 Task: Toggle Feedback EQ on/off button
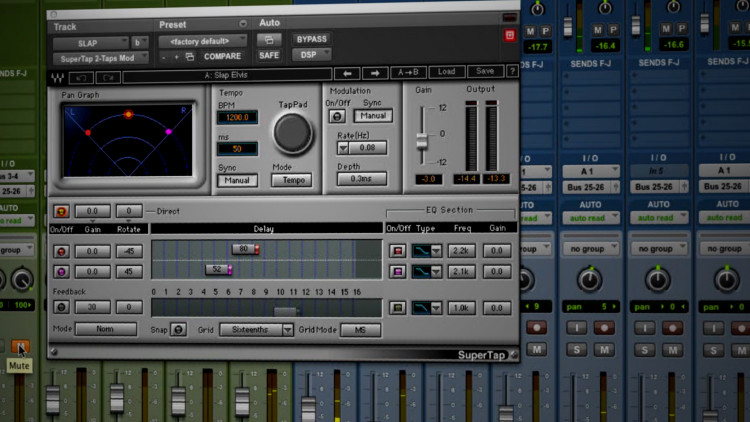[397, 308]
